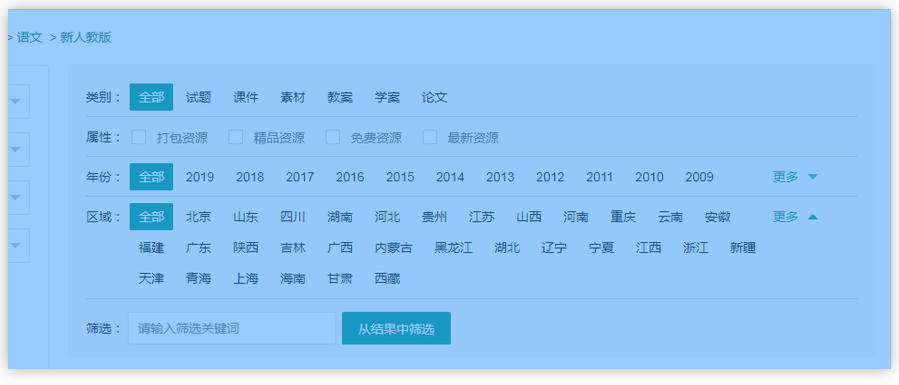
Task: Select the 教案 category
Action: pyautogui.click(x=340, y=97)
